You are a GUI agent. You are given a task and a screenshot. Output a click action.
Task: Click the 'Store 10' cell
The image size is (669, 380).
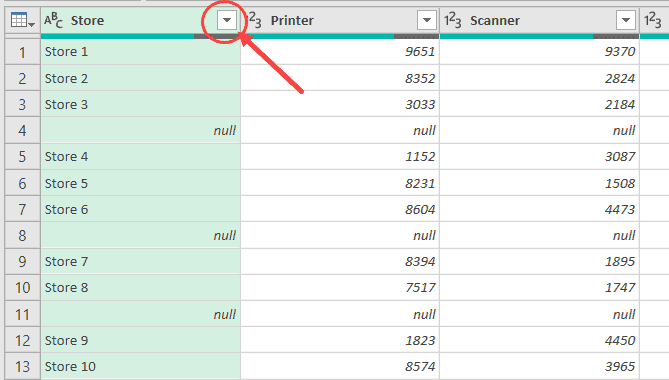click(140, 366)
